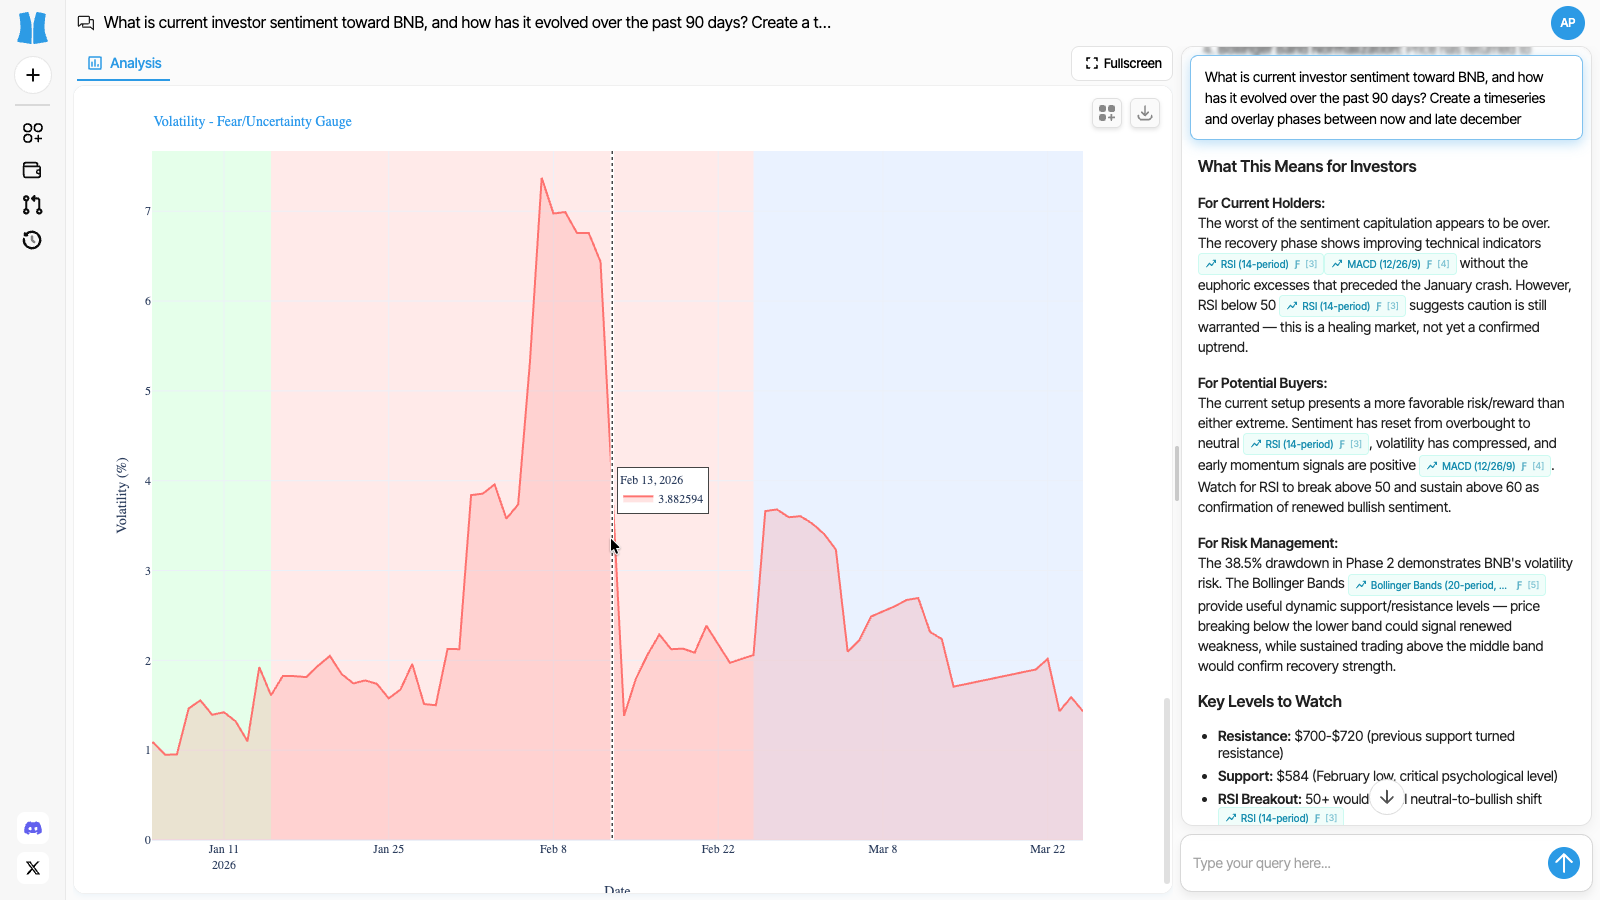Open the Discord icon in sidebar
This screenshot has width=1600, height=900.
33,828
